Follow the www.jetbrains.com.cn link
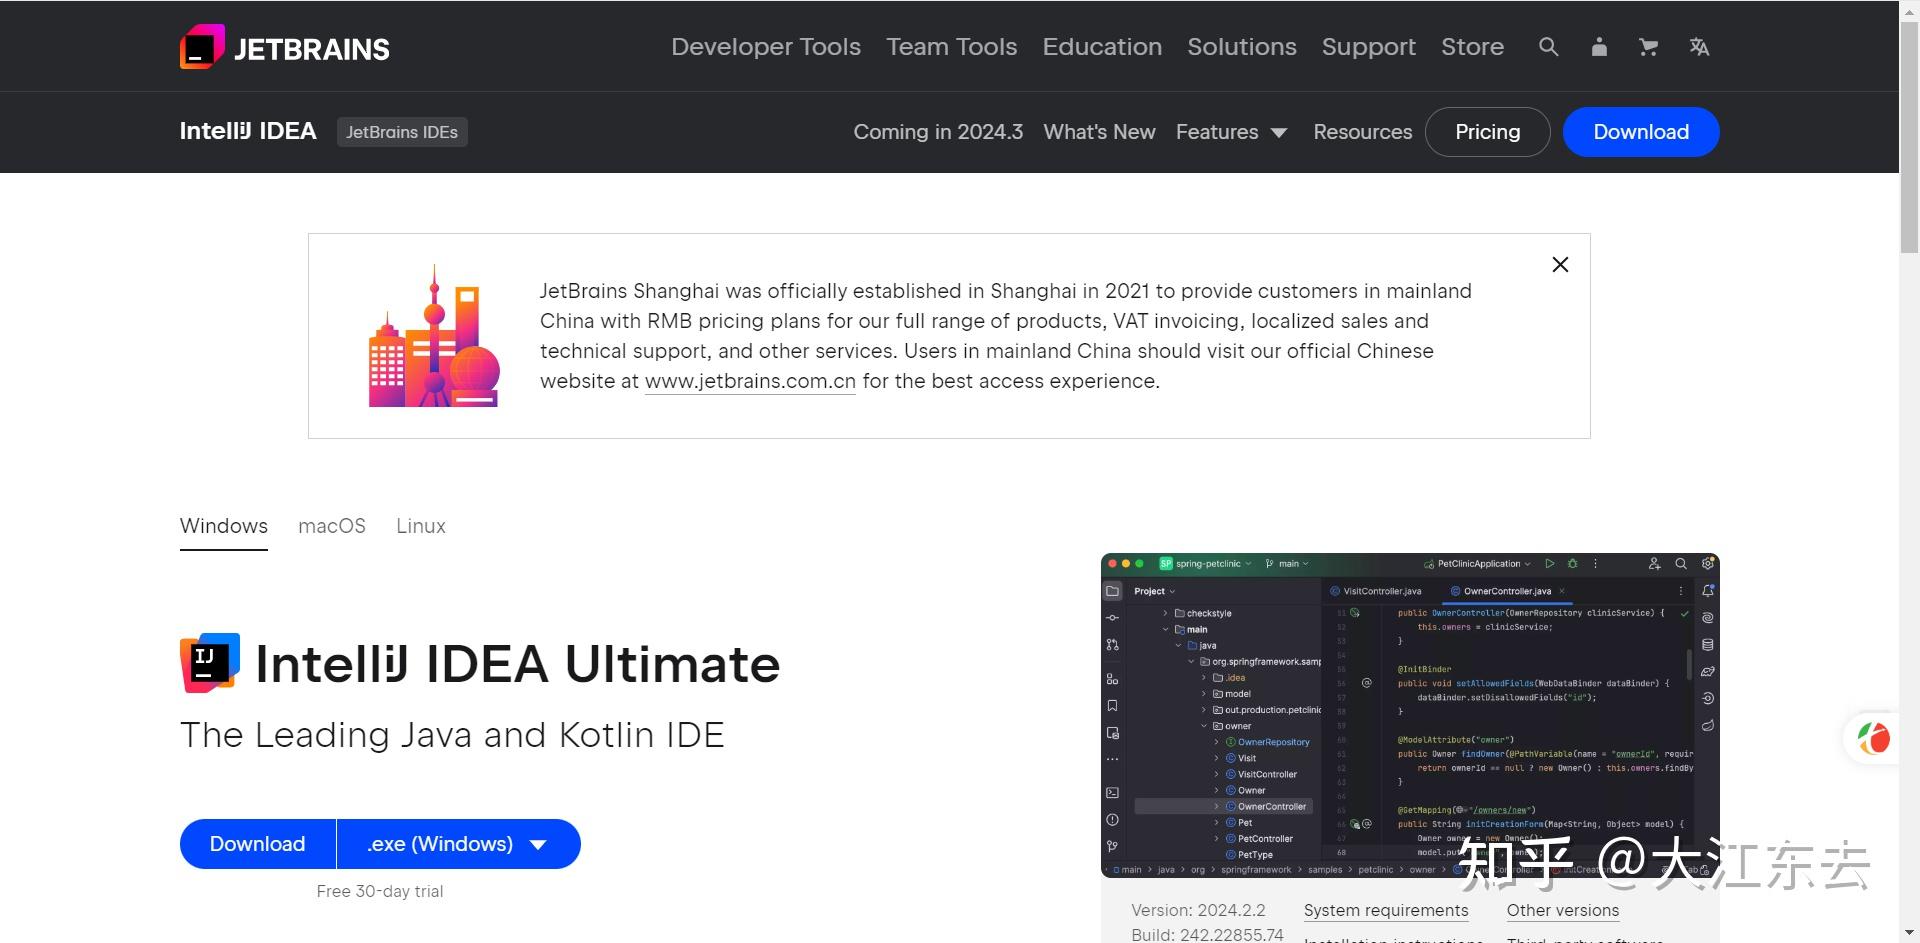This screenshot has height=943, width=1920. (x=750, y=381)
